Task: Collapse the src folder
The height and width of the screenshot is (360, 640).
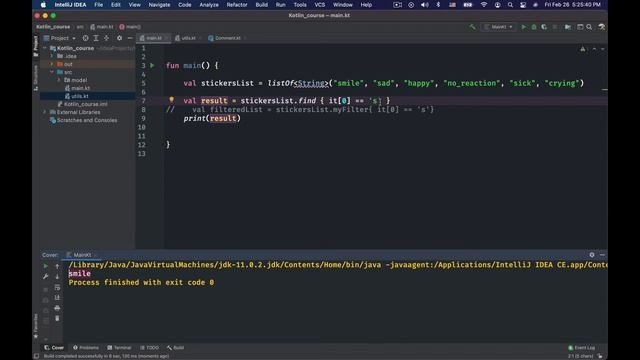Action: tap(52, 72)
